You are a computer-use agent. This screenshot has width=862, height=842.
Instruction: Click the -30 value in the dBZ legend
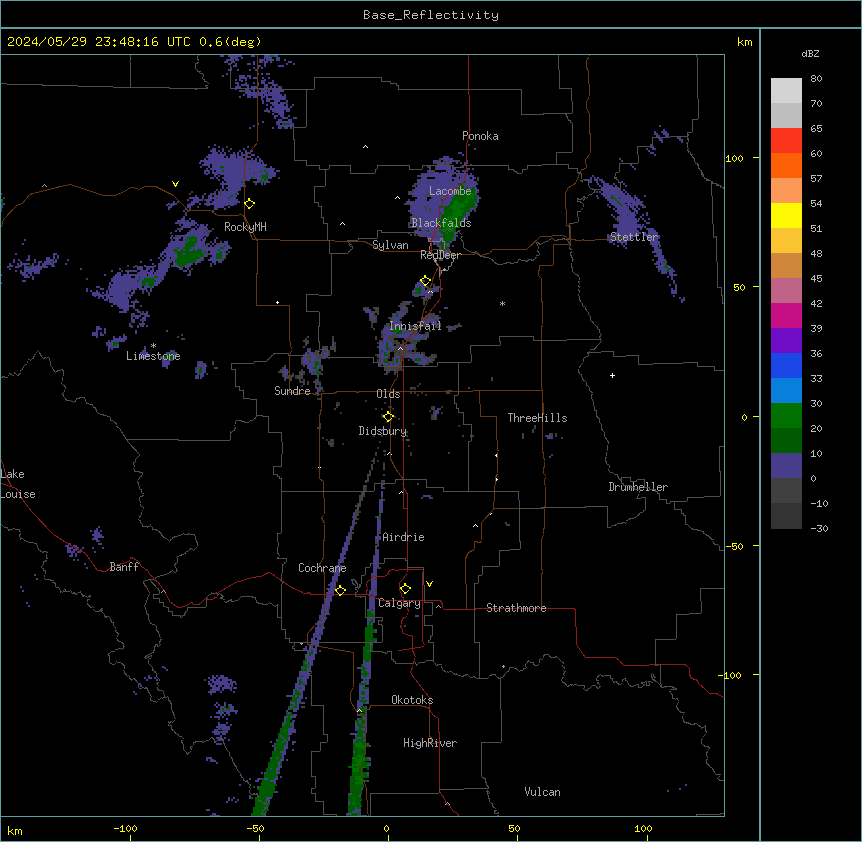819,528
